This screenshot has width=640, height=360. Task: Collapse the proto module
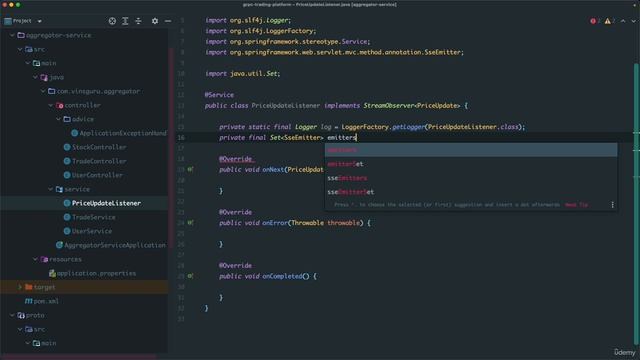[x=12, y=315]
